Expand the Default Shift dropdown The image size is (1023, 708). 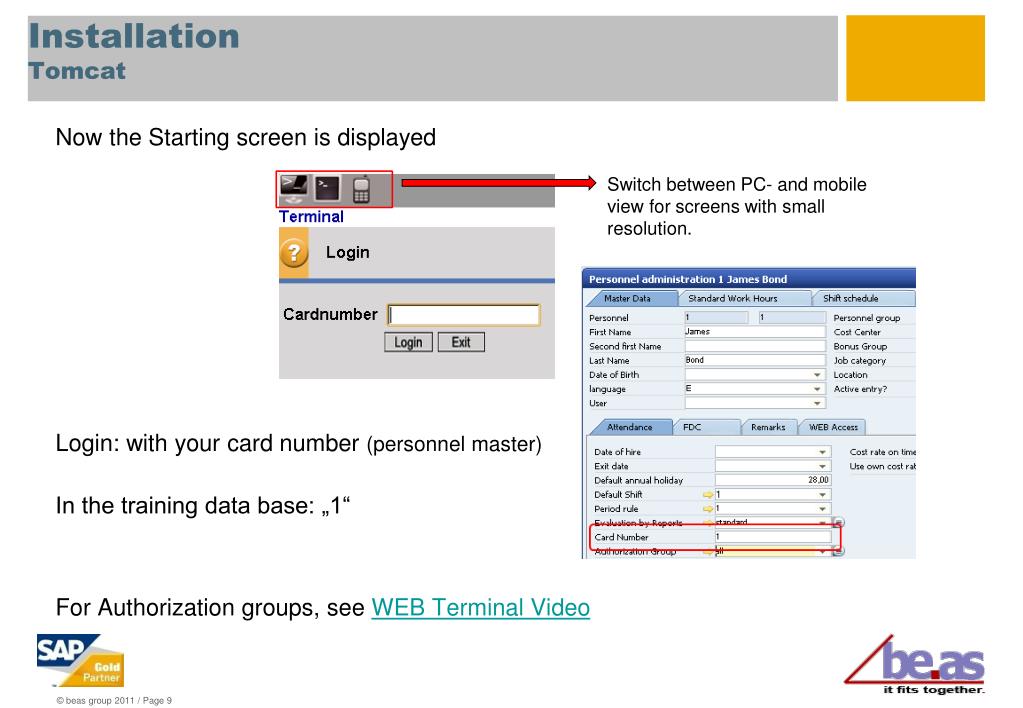click(822, 495)
